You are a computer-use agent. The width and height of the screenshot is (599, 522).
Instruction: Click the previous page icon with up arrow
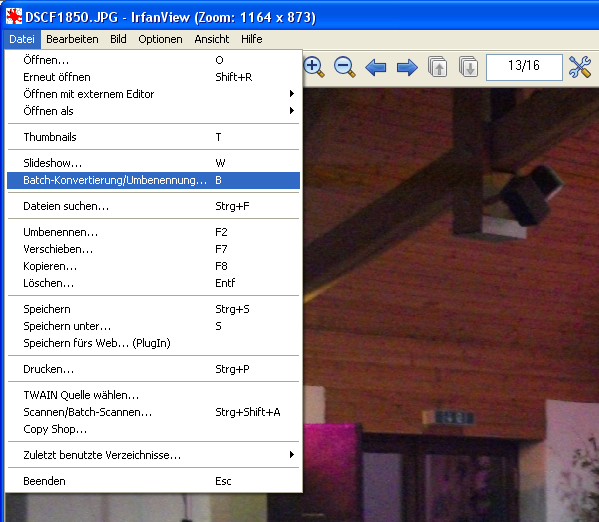click(438, 67)
